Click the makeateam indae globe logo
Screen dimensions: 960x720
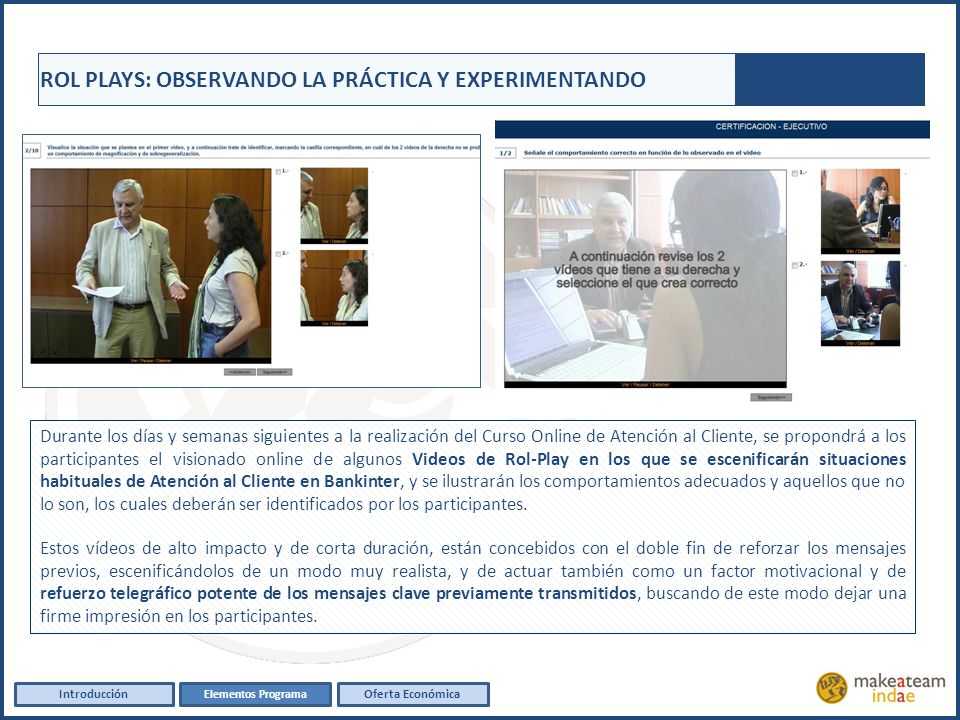pyautogui.click(x=831, y=688)
